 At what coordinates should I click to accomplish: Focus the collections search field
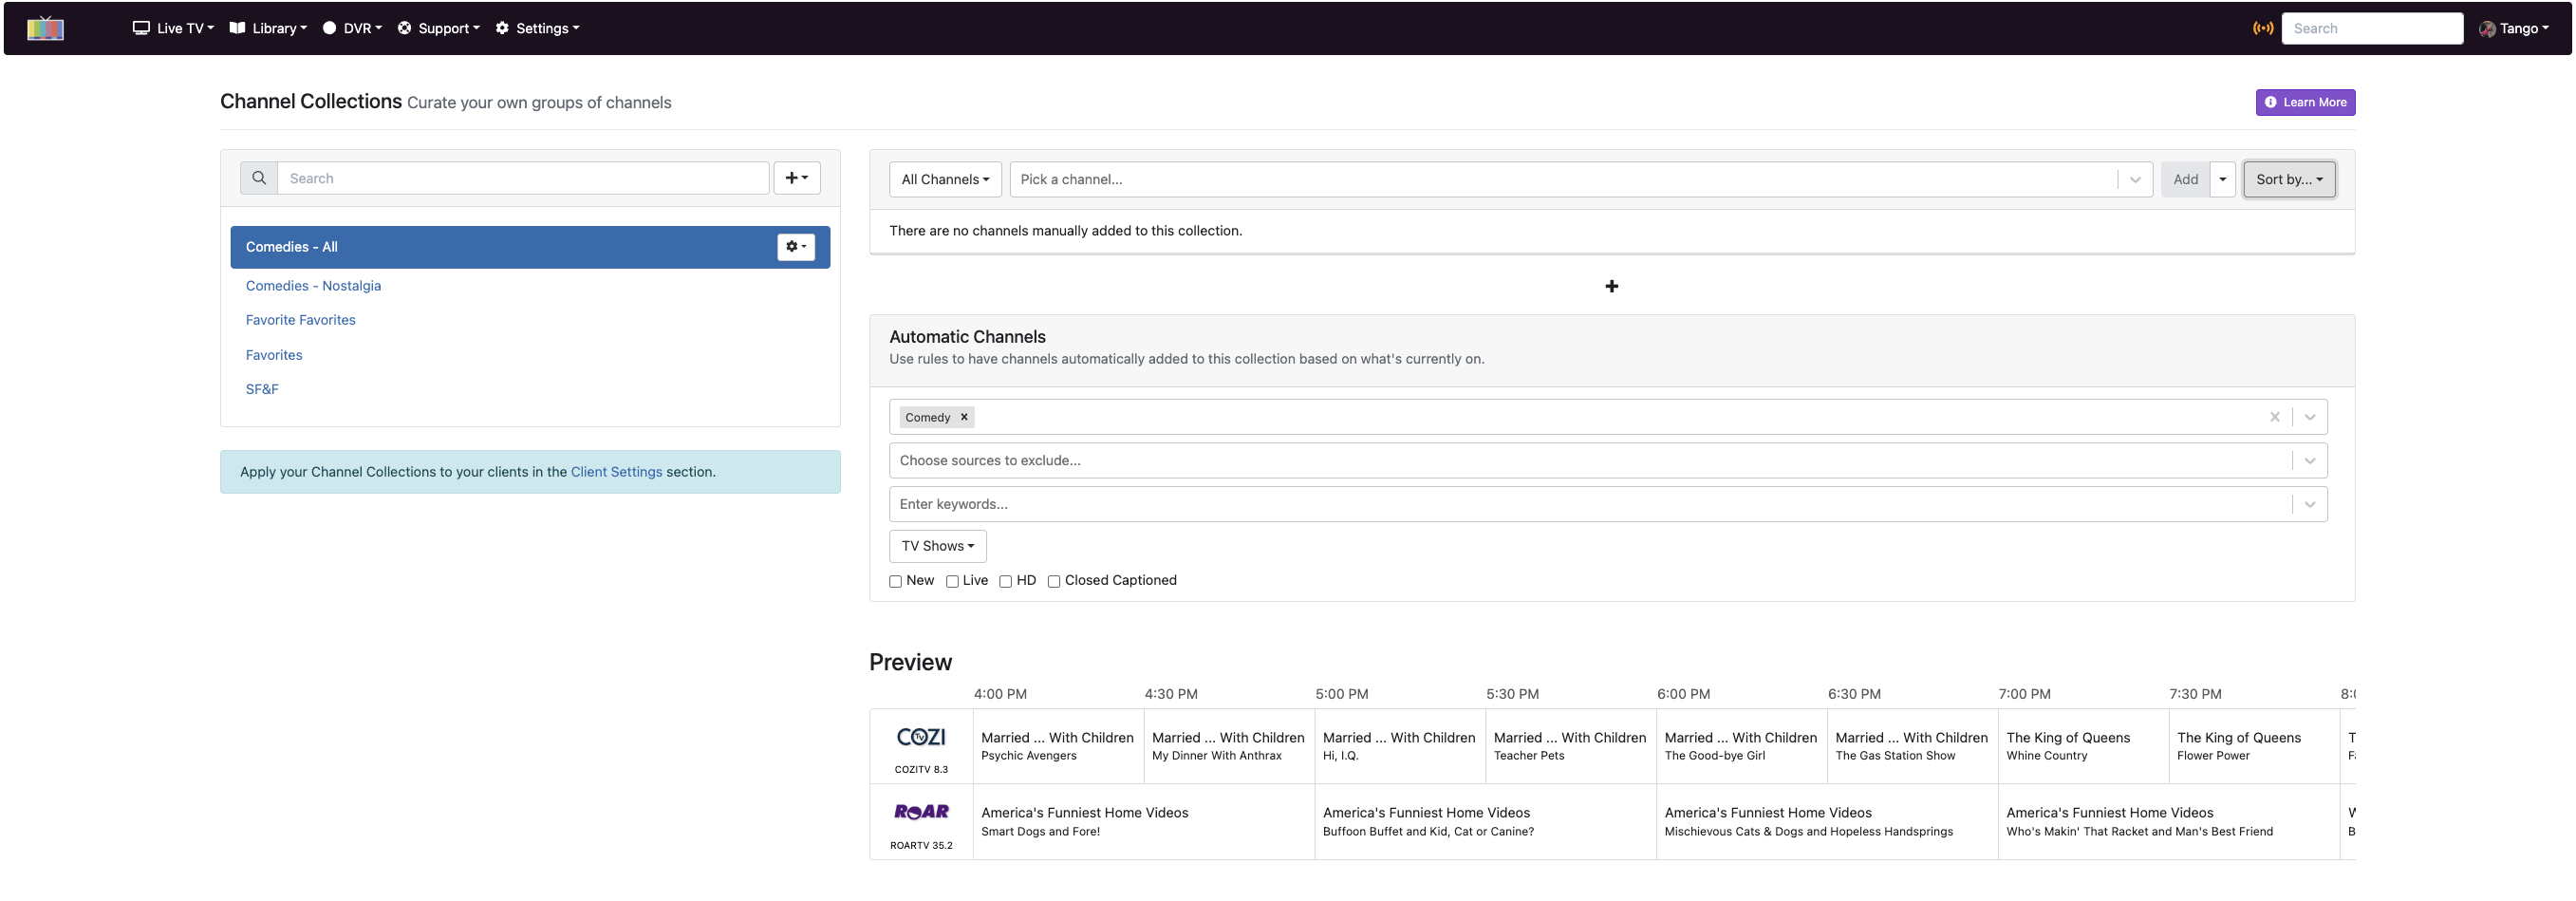[523, 178]
